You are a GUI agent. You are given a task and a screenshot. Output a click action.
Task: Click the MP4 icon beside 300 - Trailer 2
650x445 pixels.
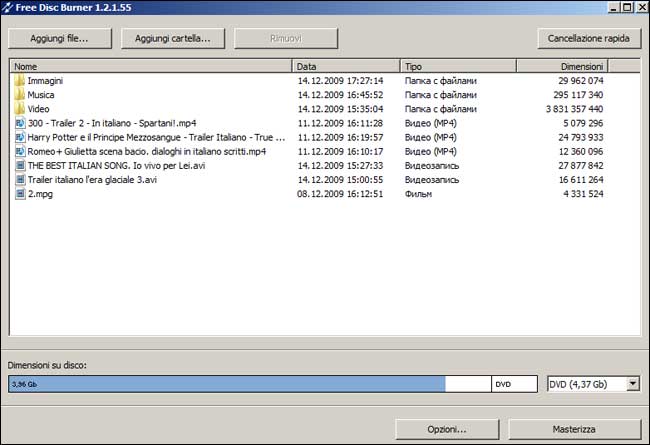[20, 123]
